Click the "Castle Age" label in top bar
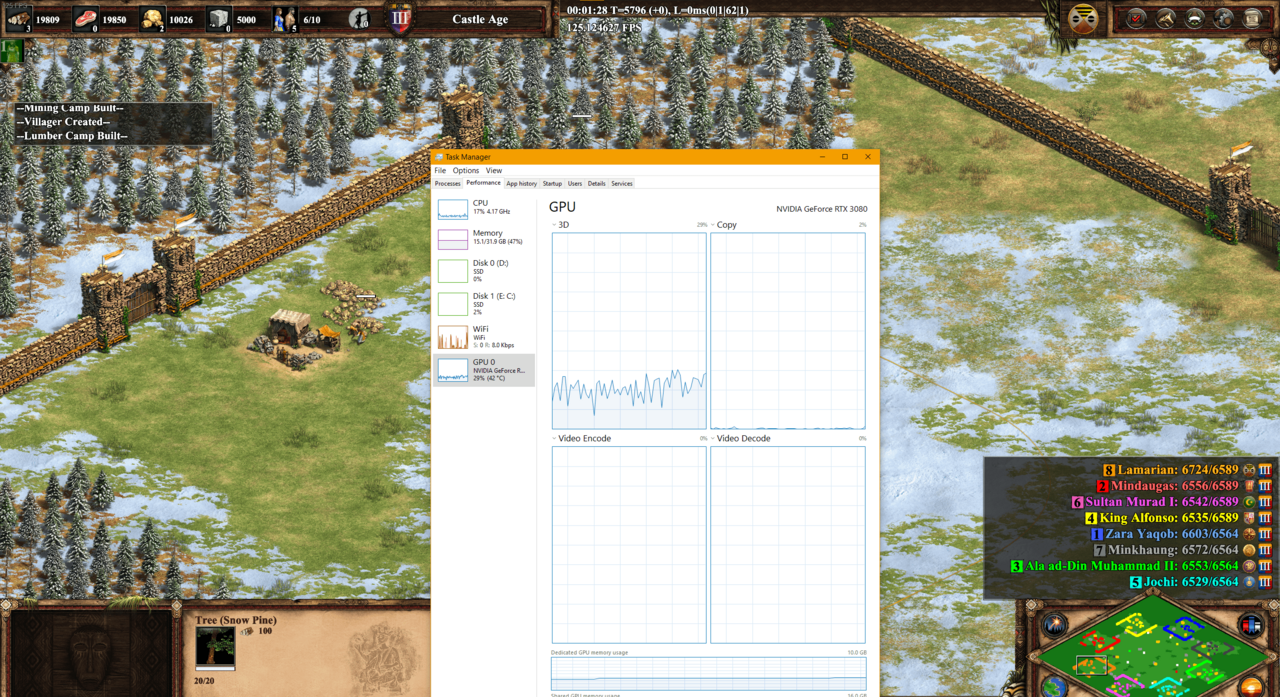This screenshot has width=1280, height=697. [480, 19]
